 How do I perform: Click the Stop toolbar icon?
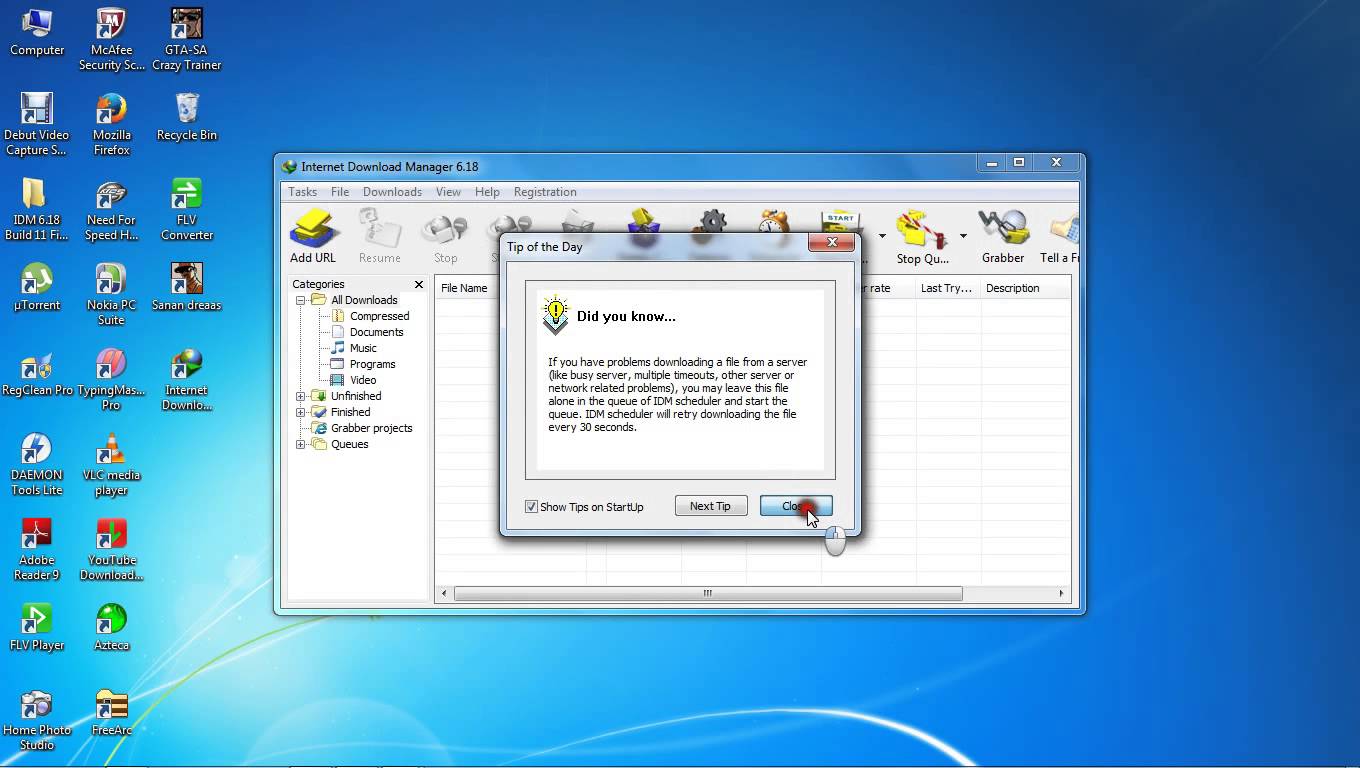[445, 237]
